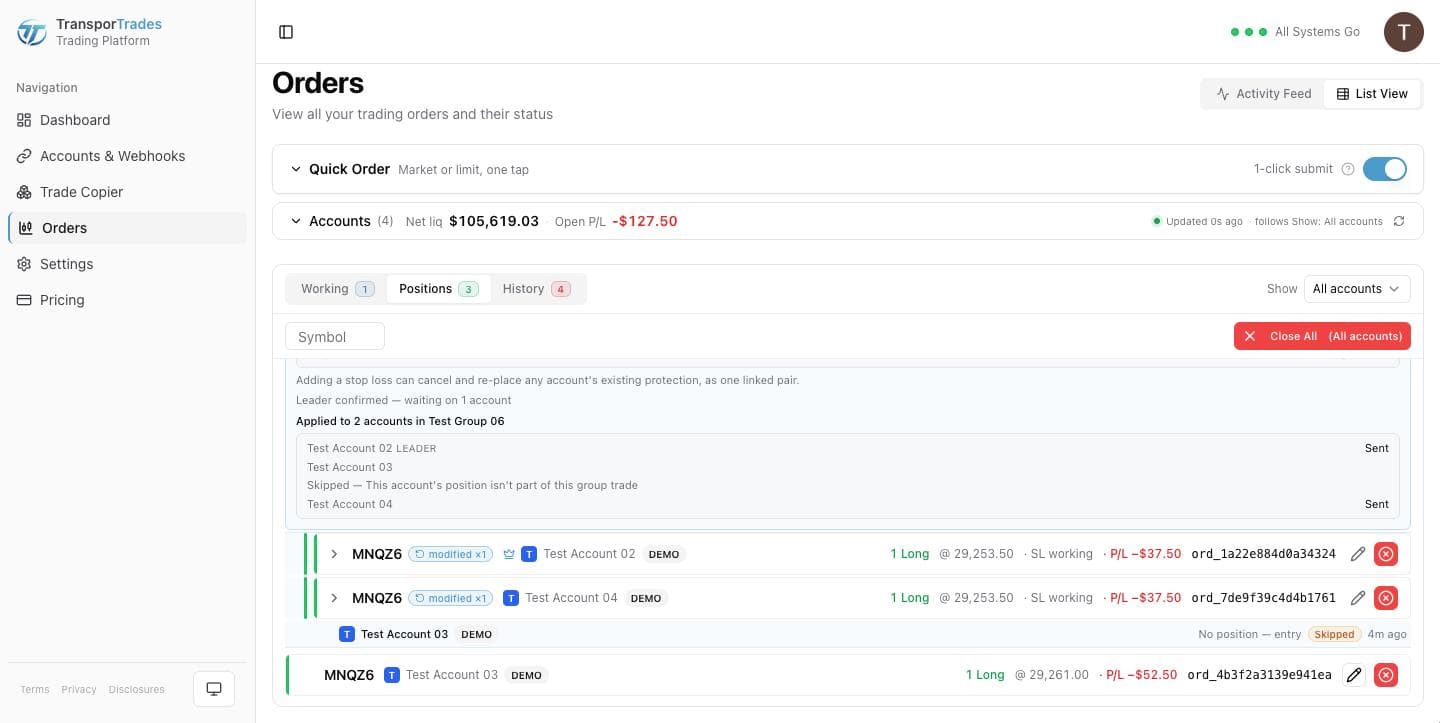Screen dimensions: 1440x723
Task: Click the modified ×1 badge on Test Account 02
Action: coord(451,554)
